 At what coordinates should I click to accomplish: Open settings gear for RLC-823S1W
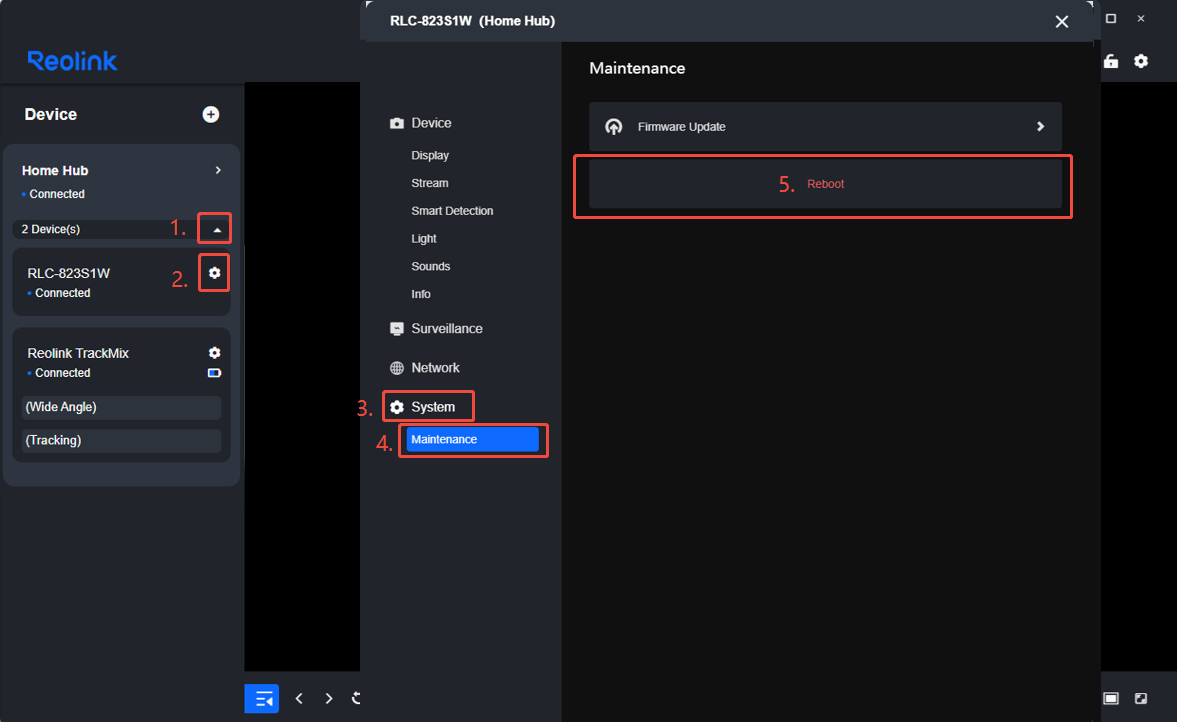pyautogui.click(x=215, y=273)
